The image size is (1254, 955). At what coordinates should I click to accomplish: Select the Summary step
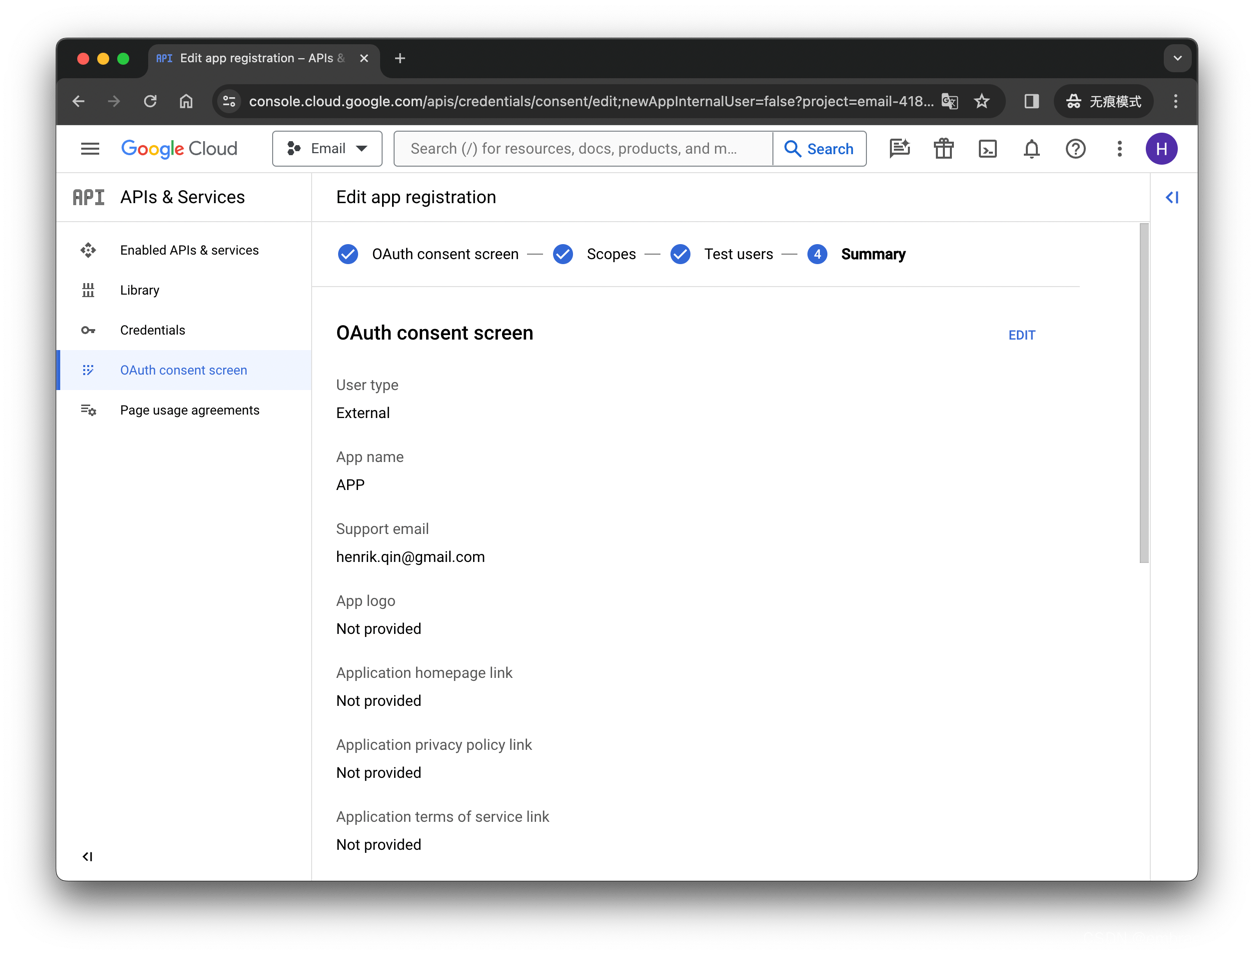[856, 254]
